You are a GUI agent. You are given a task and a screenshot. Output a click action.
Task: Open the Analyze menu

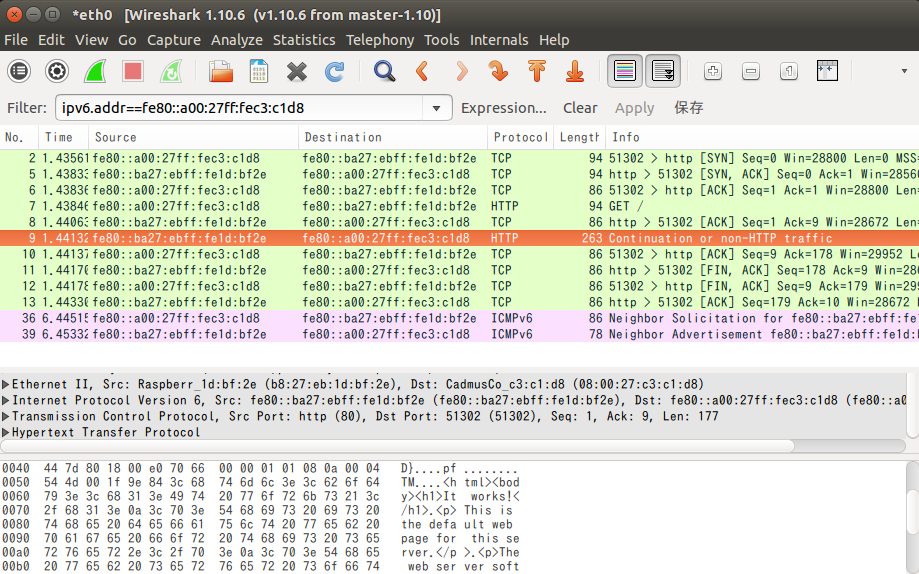[x=236, y=40]
